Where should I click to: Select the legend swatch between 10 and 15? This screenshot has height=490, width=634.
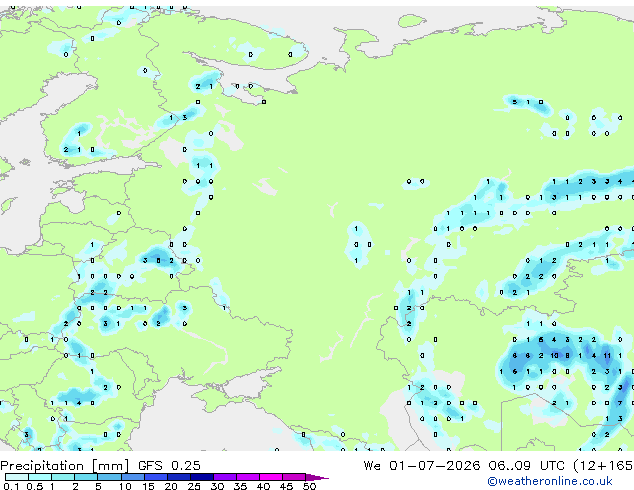[x=132, y=477]
